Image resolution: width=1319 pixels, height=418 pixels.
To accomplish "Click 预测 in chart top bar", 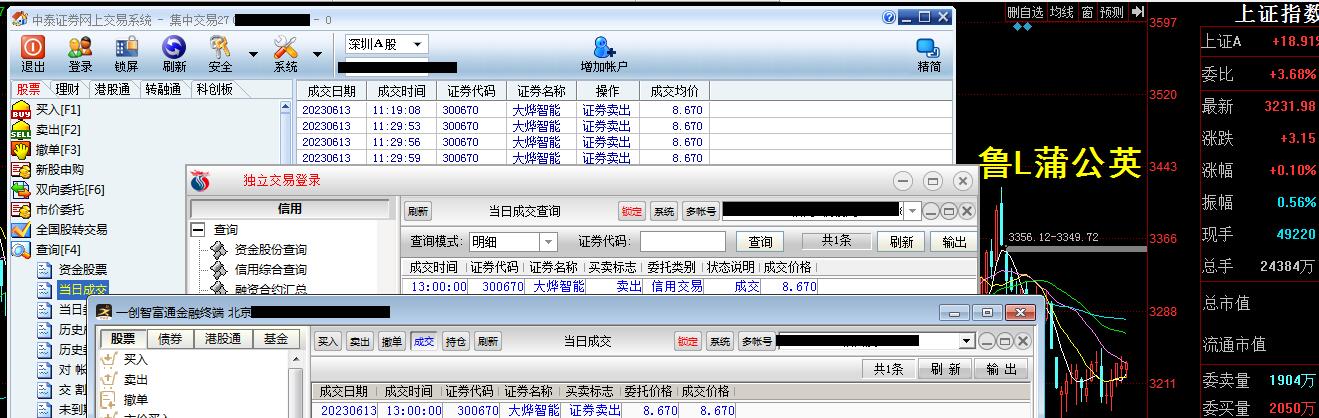I will 1111,12.
